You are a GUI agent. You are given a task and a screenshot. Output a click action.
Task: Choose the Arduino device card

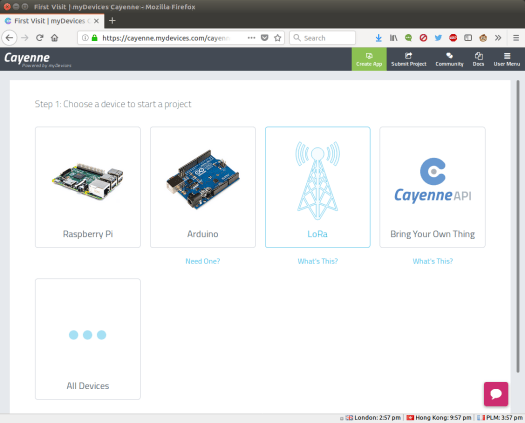pos(203,187)
